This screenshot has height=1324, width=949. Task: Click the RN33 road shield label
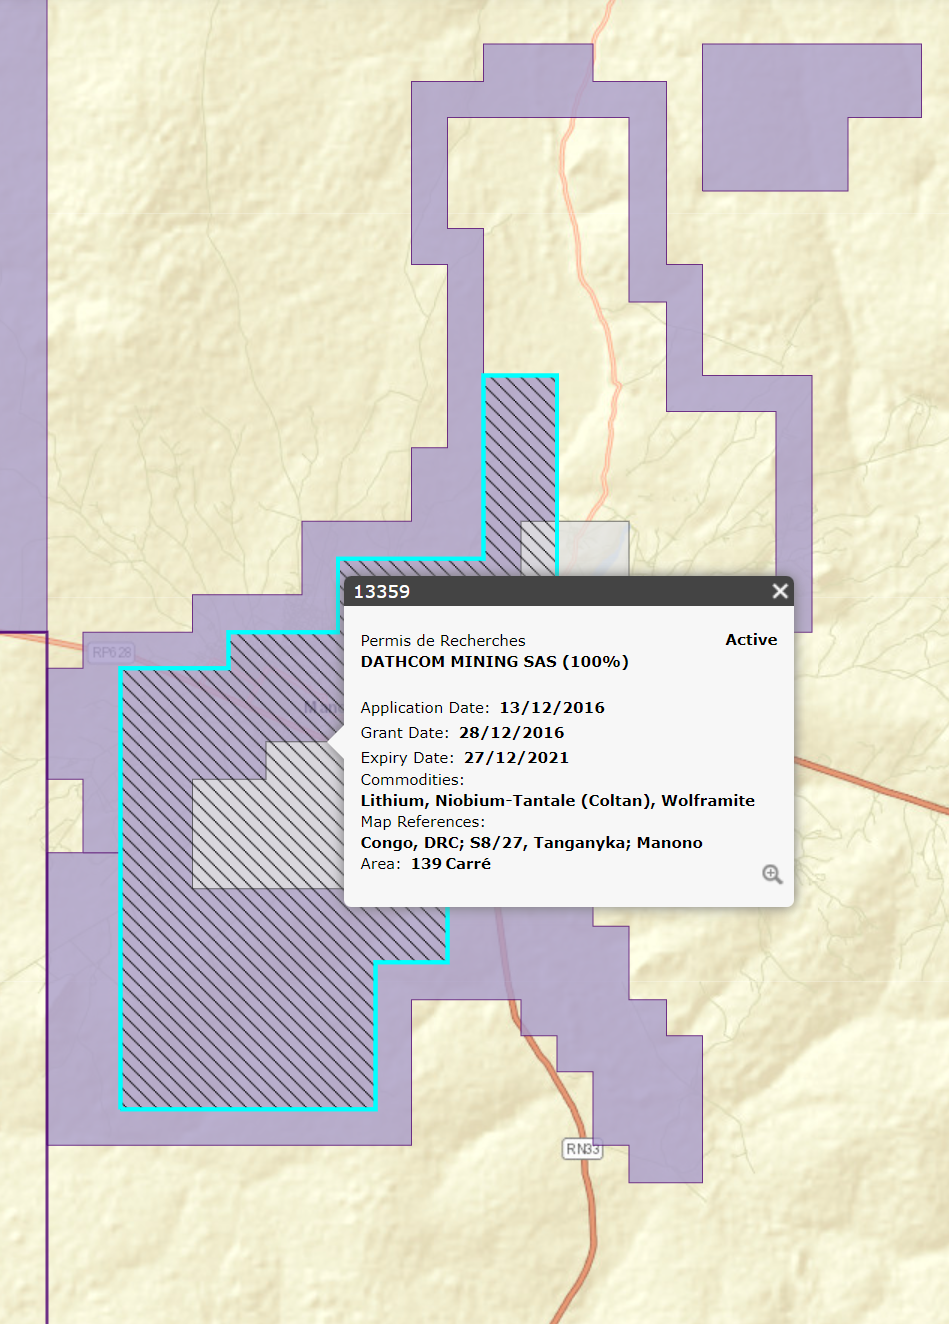[582, 1149]
